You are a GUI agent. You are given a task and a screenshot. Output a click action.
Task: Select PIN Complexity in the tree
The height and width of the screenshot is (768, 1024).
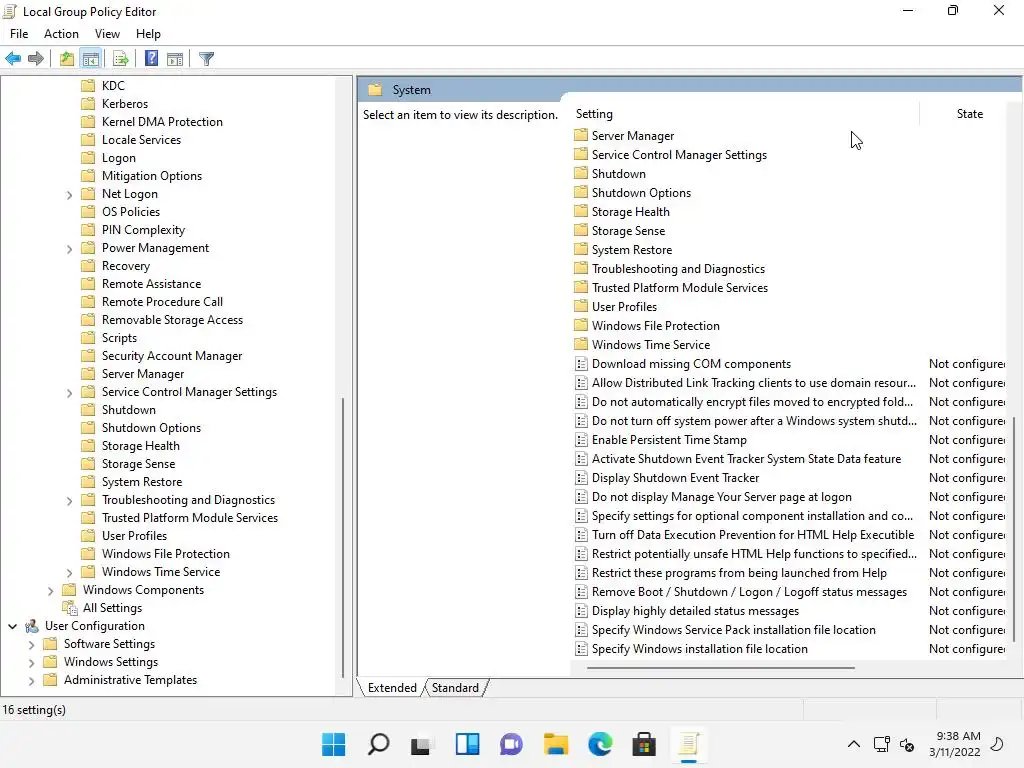click(143, 229)
